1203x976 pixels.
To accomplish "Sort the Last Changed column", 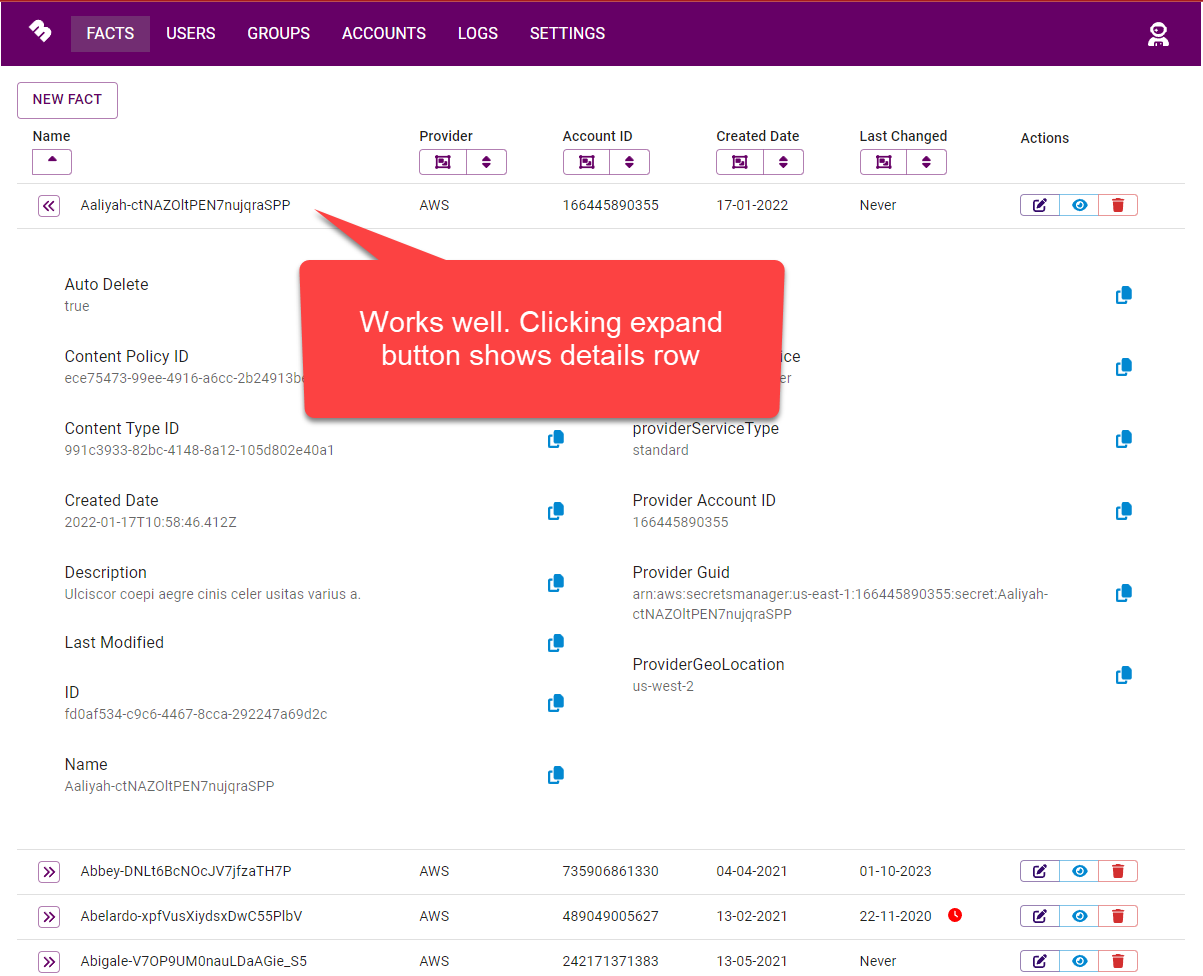I will (926, 162).
